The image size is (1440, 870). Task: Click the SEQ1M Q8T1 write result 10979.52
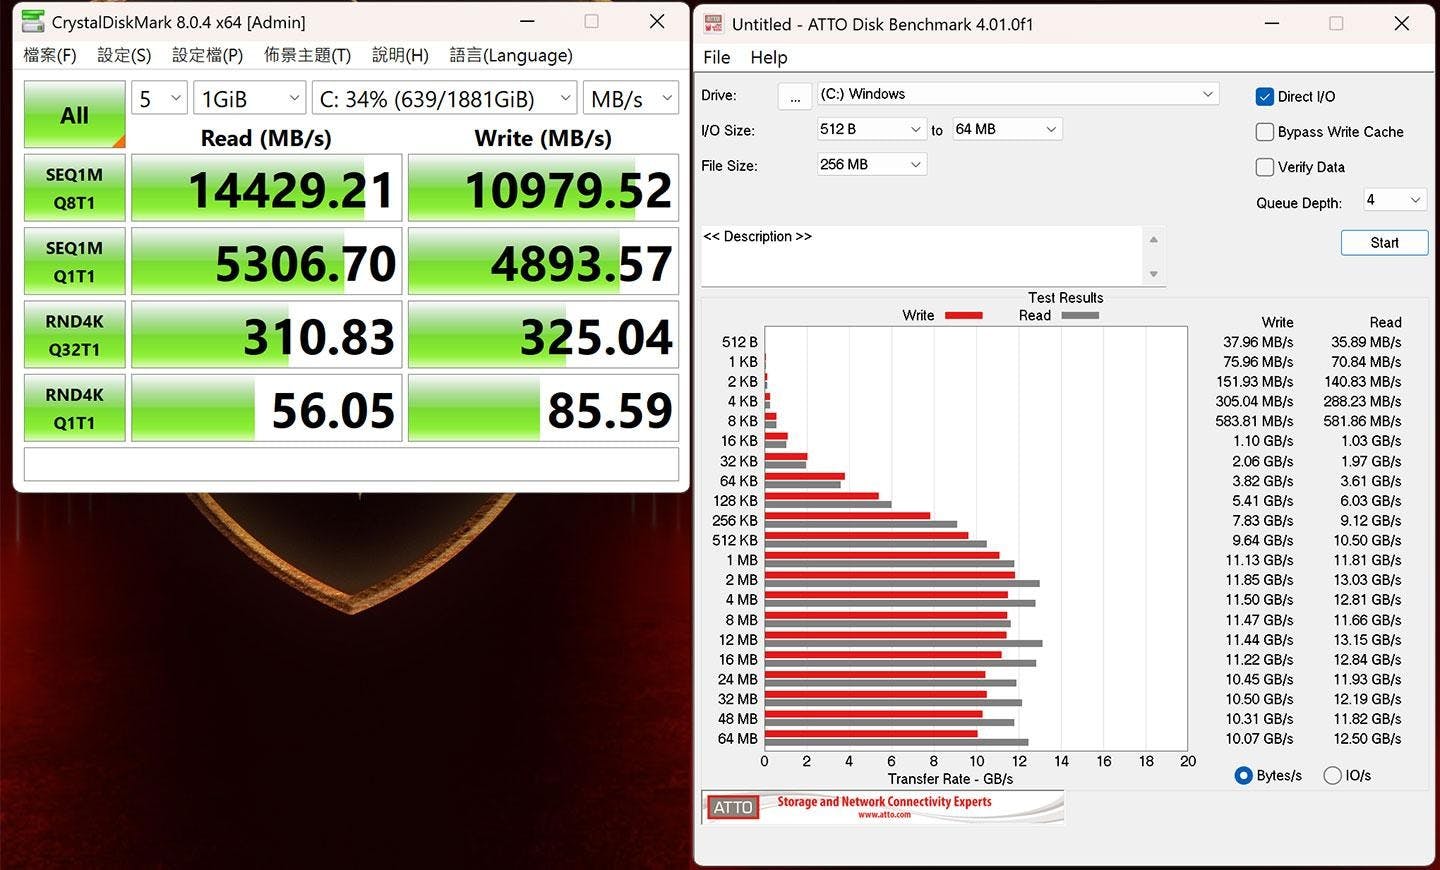click(543, 188)
